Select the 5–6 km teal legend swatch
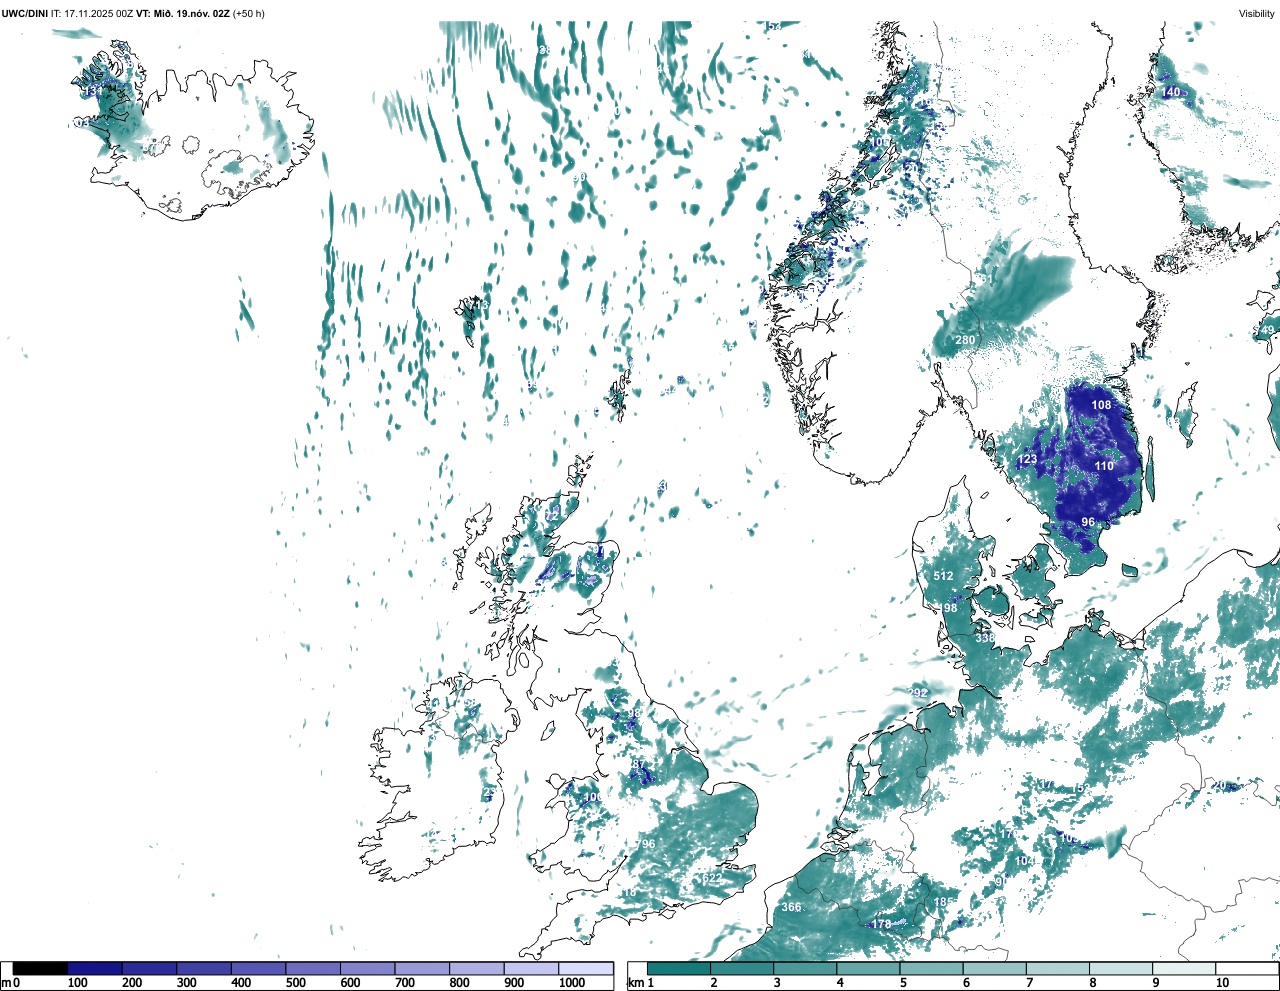This screenshot has height=991, width=1280. tap(932, 969)
